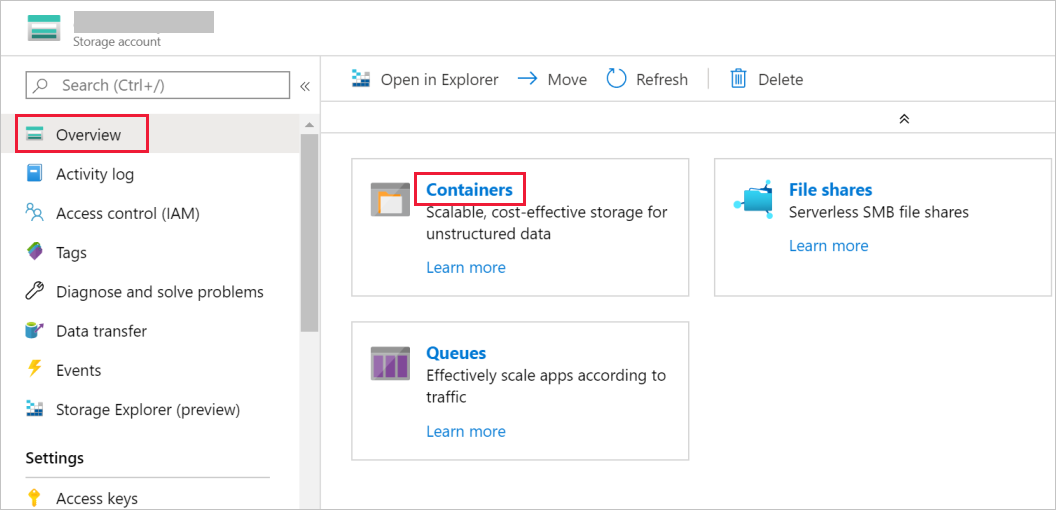This screenshot has height=510, width=1056.
Task: Open Activity log from sidebar
Action: pyautogui.click(x=95, y=174)
